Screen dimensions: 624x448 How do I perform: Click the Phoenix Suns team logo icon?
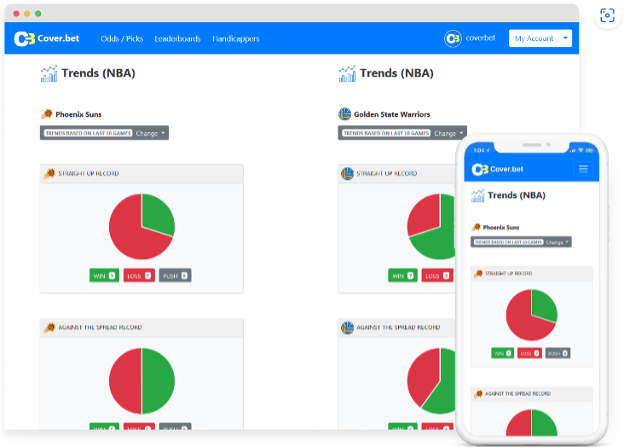47,114
